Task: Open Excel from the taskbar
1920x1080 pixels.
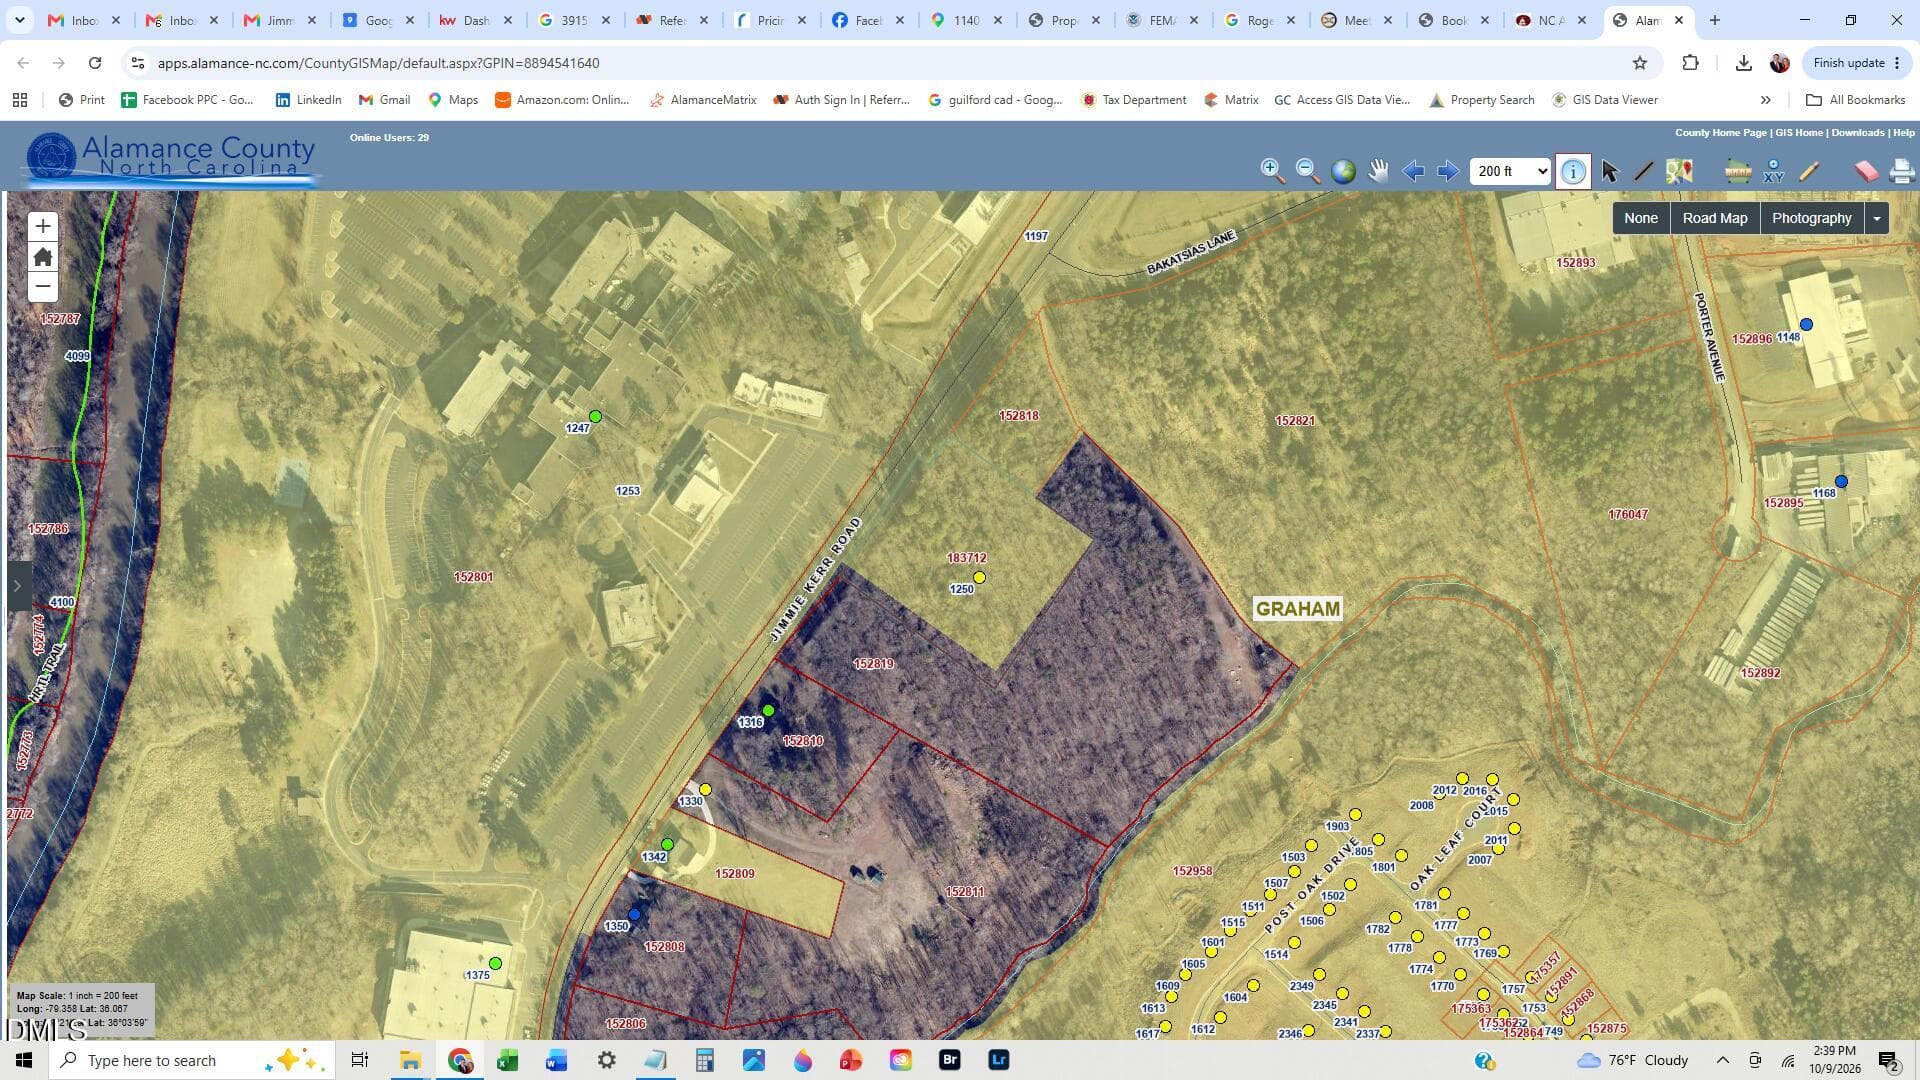Action: [x=507, y=1060]
